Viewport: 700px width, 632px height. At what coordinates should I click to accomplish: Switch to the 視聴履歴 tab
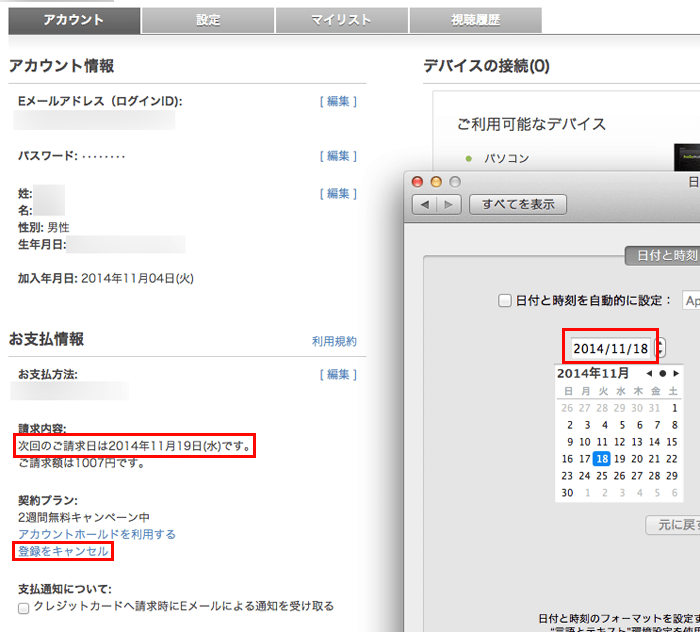click(x=475, y=20)
